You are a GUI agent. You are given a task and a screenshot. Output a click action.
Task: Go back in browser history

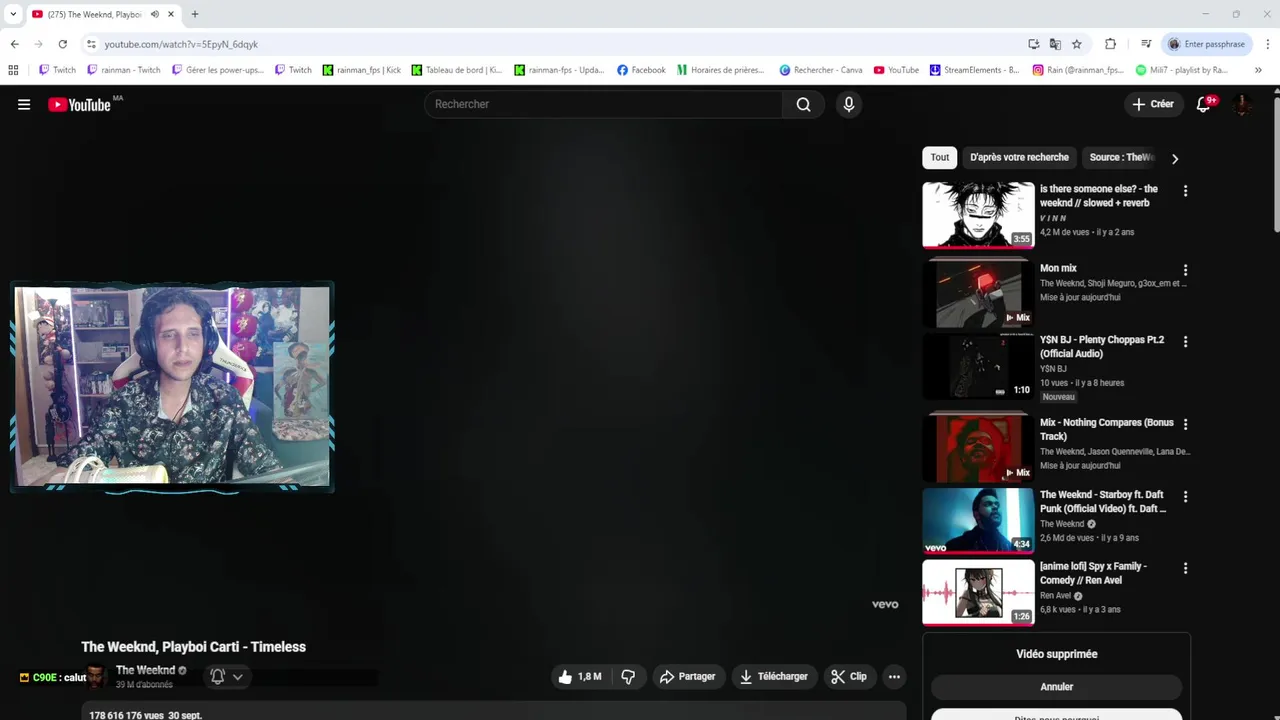point(14,44)
